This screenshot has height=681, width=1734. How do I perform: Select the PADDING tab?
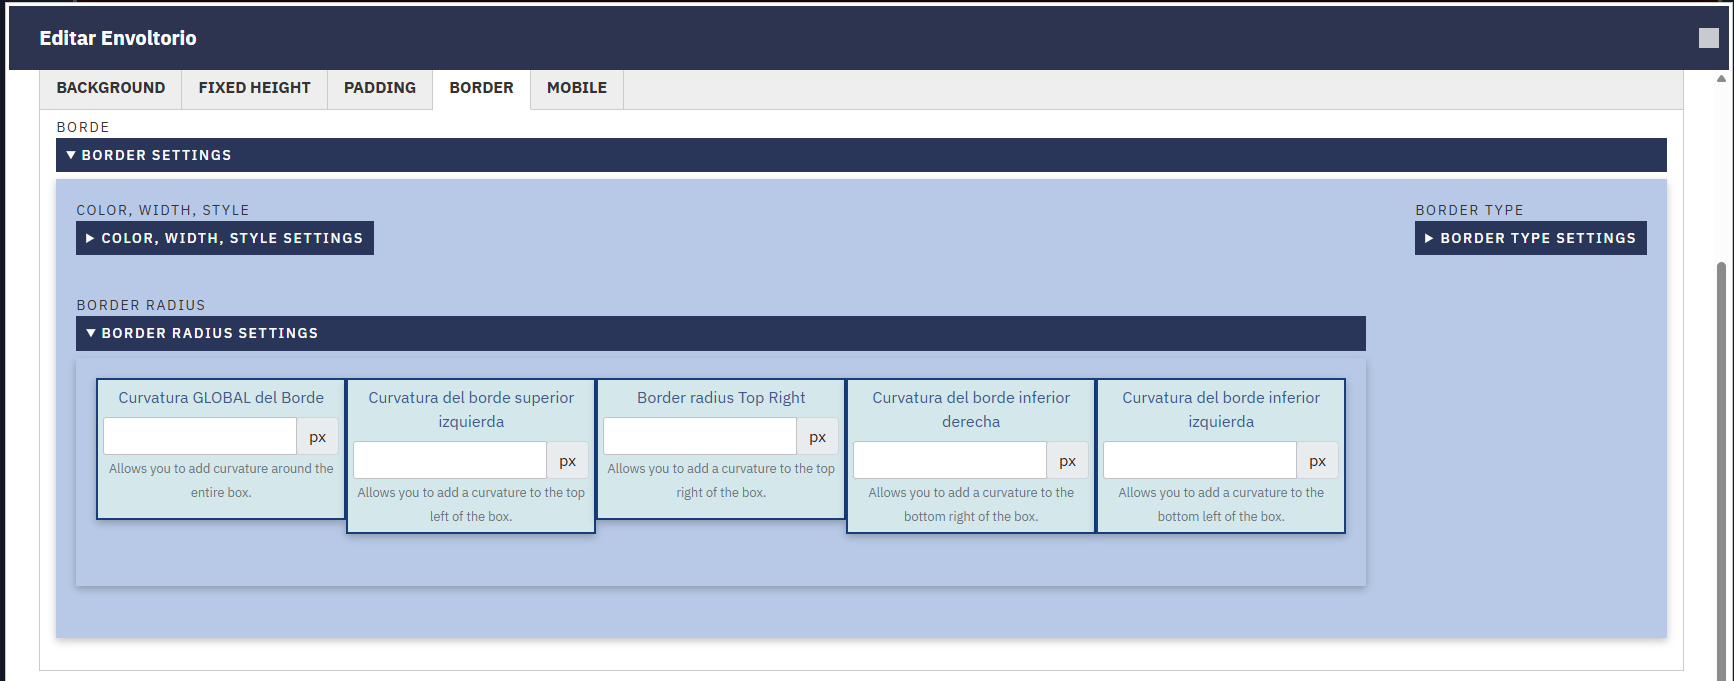[x=380, y=88]
